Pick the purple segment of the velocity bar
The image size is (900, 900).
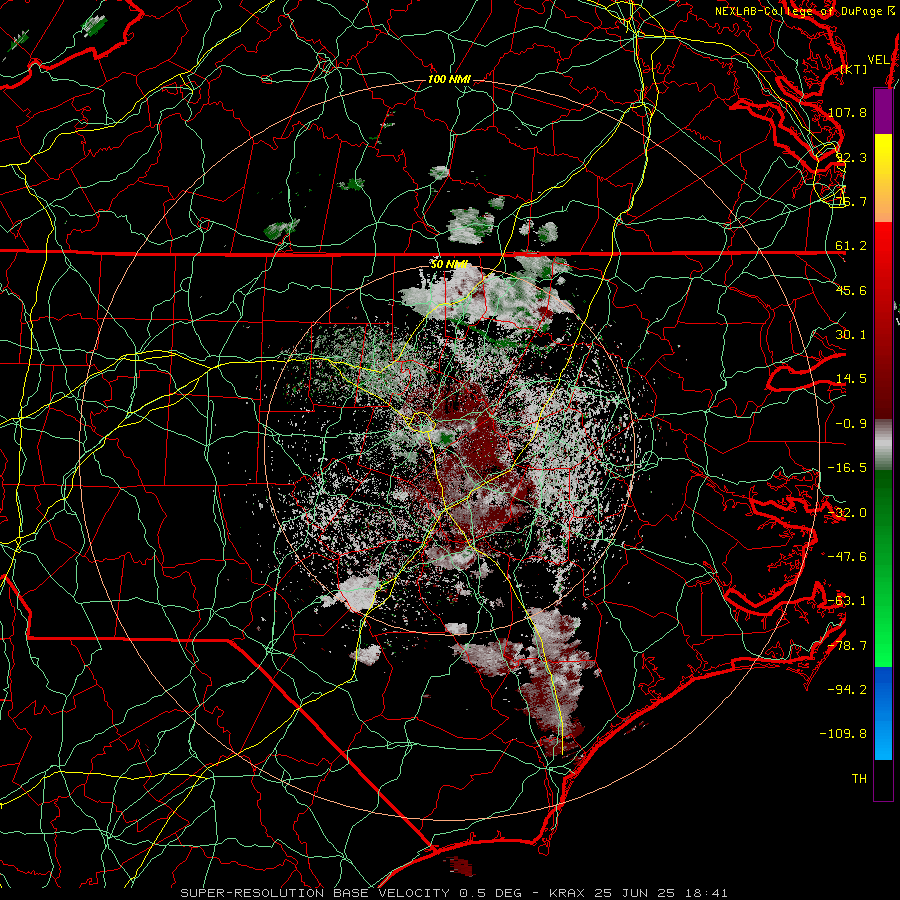tap(883, 111)
